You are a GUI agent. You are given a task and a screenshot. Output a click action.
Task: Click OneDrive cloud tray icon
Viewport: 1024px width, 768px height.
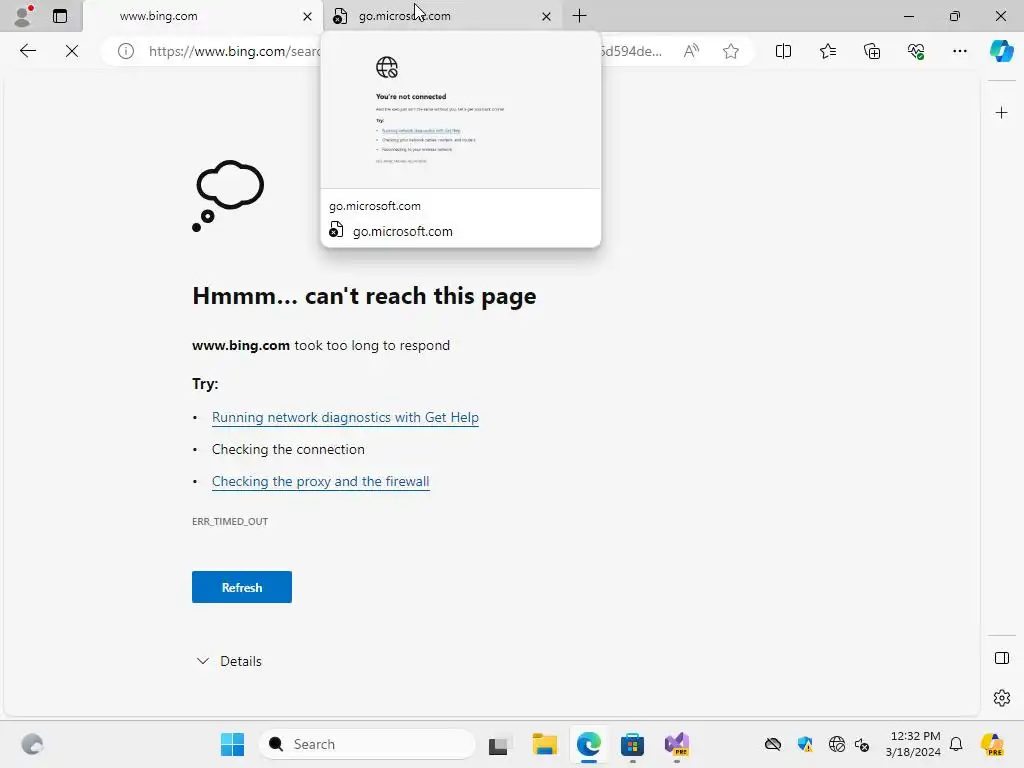click(x=773, y=744)
